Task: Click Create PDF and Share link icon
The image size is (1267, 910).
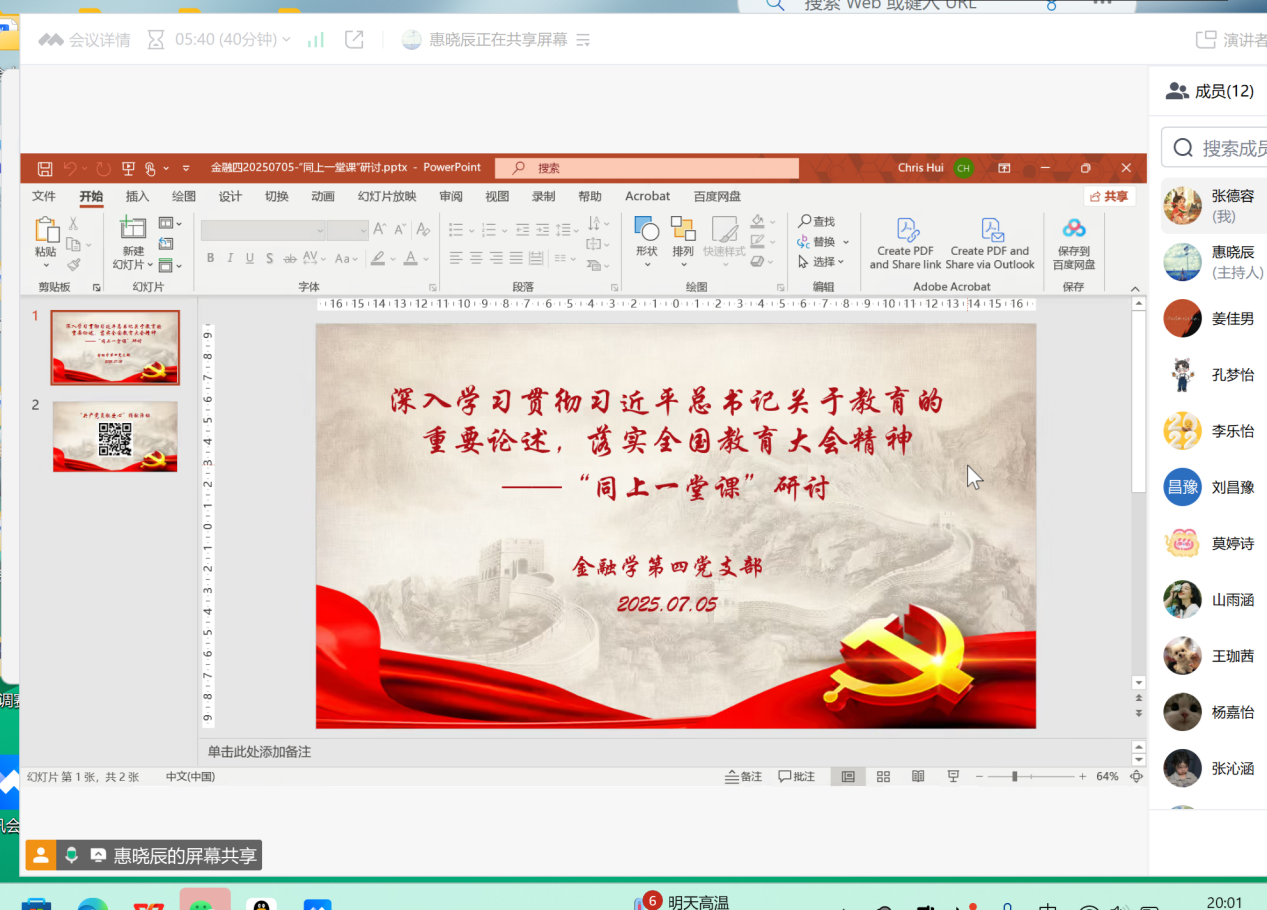Action: 906,231
